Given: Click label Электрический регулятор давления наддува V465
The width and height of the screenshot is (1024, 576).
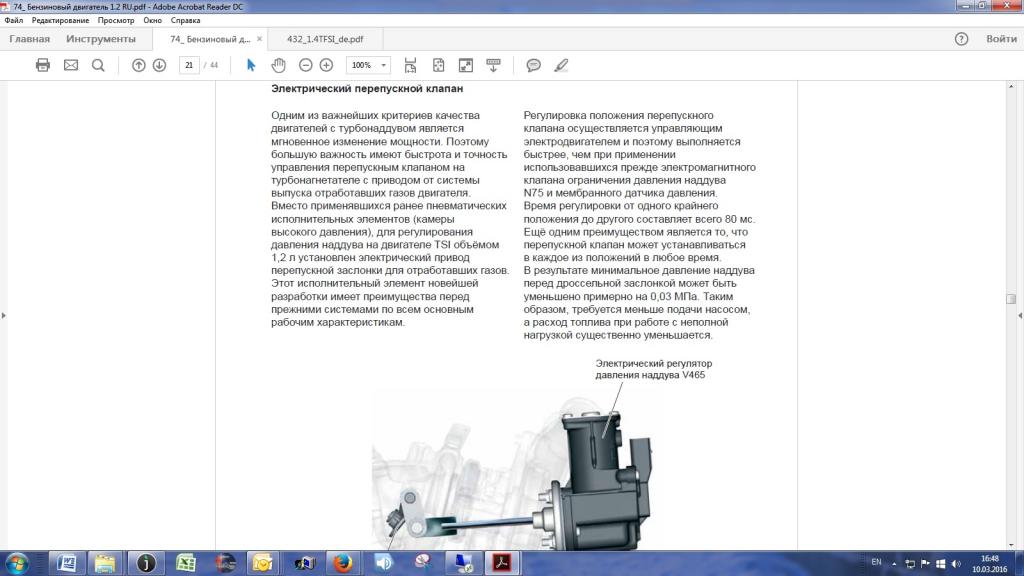Looking at the screenshot, I should [654, 369].
